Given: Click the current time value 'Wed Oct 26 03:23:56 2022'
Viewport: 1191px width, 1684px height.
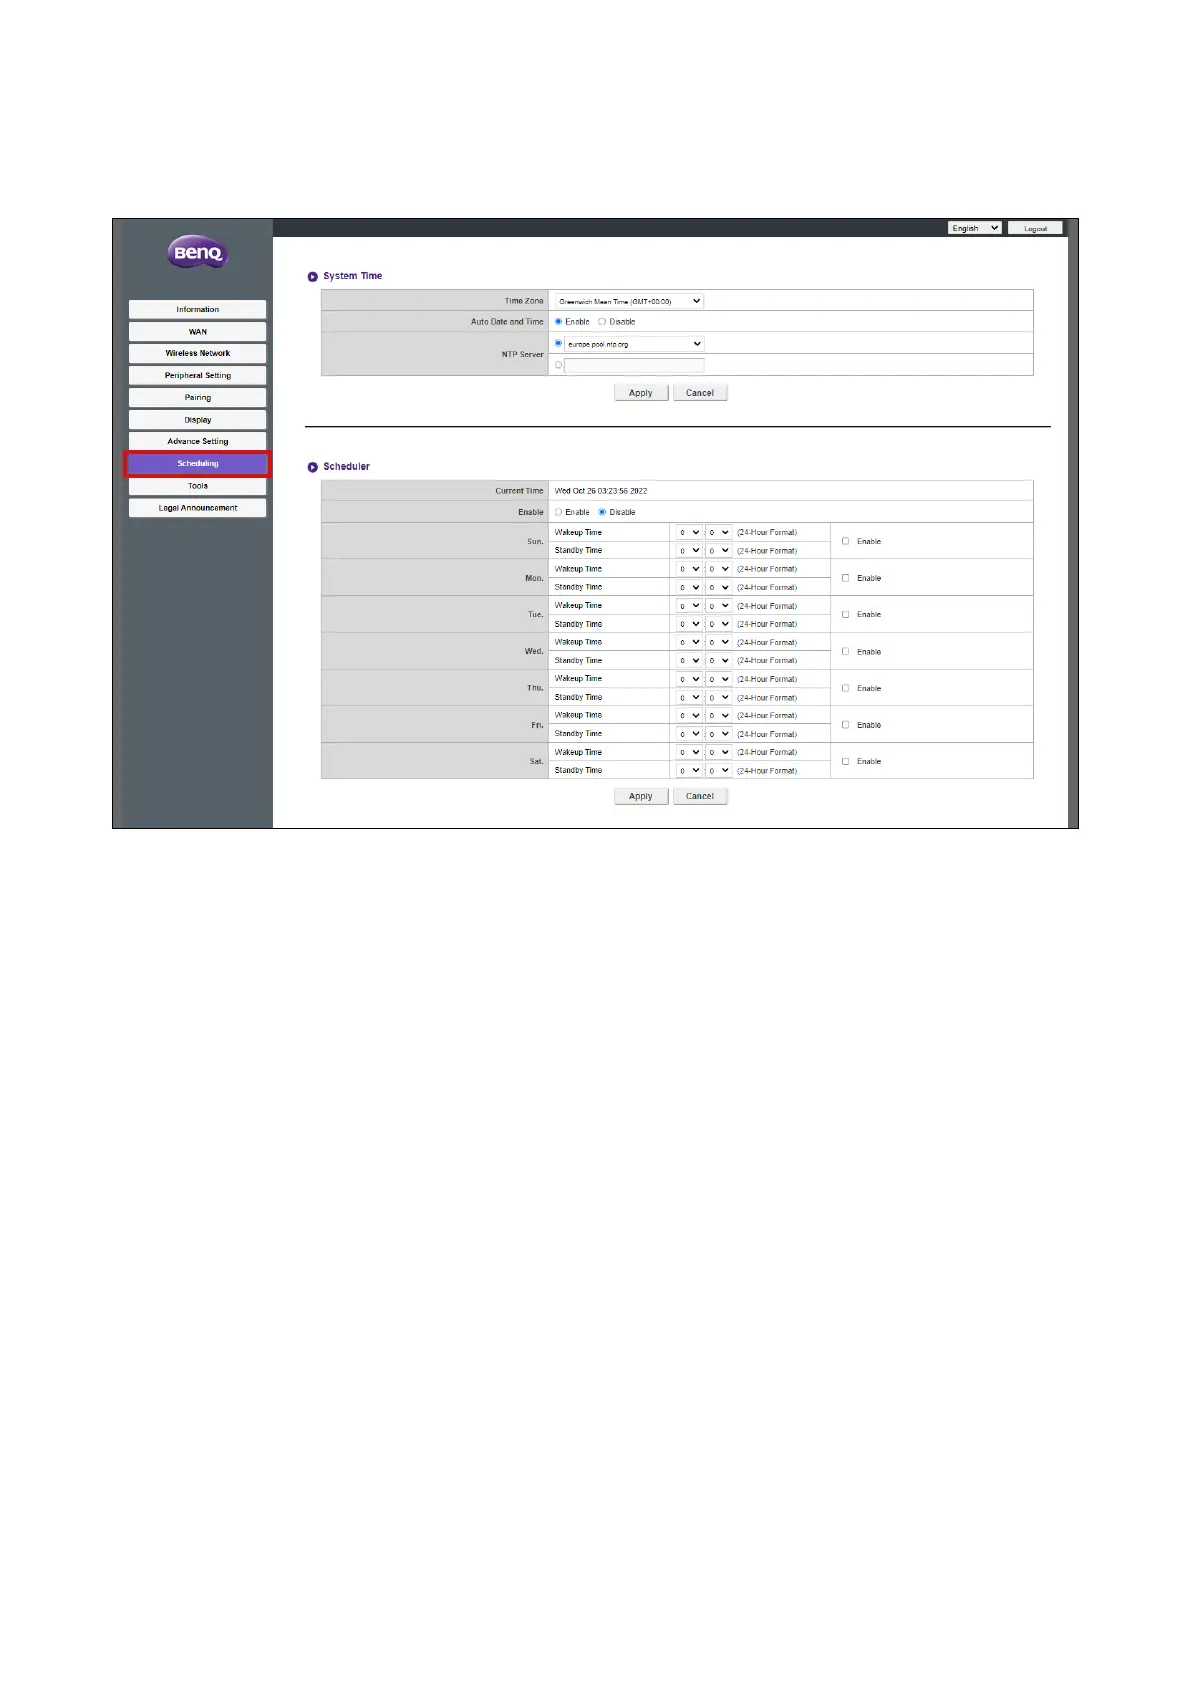Looking at the screenshot, I should pos(601,491).
